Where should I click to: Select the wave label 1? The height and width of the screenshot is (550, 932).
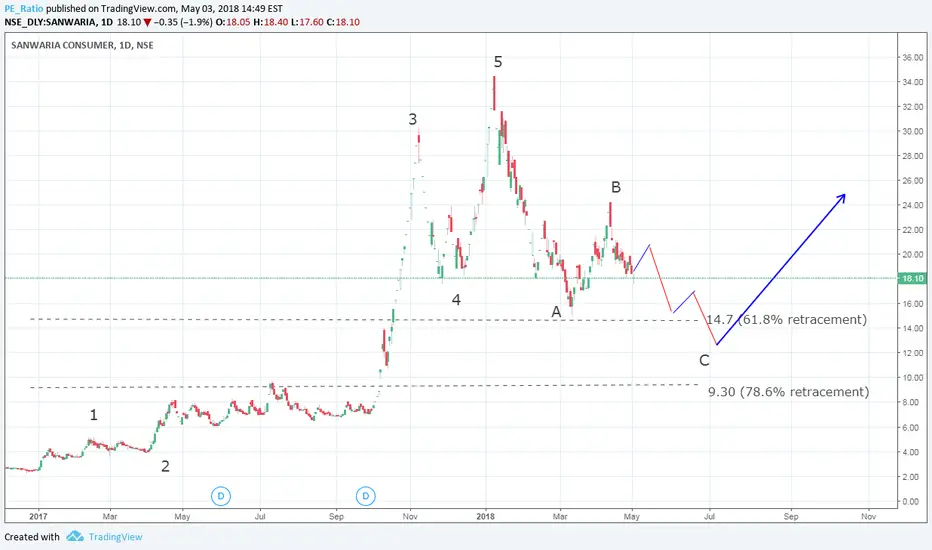tap(93, 415)
